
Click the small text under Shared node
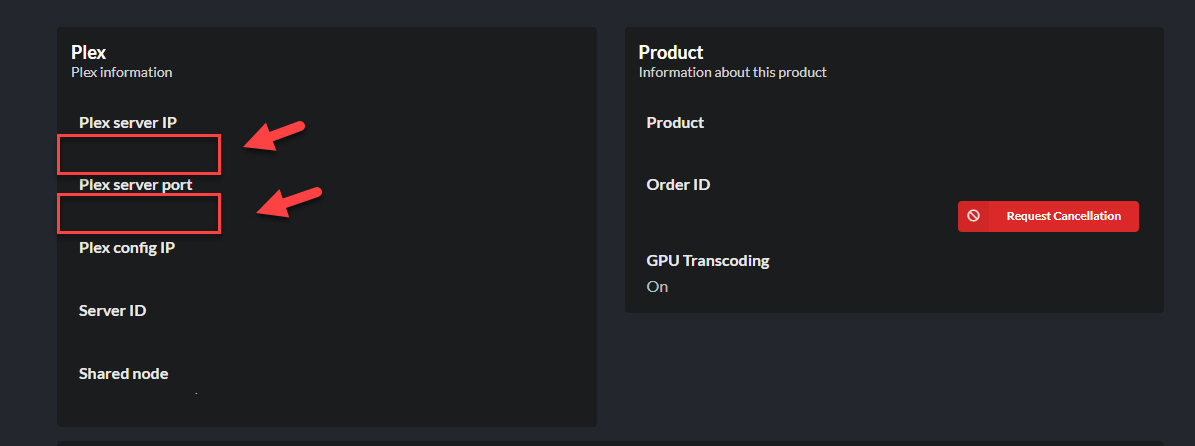click(196, 394)
